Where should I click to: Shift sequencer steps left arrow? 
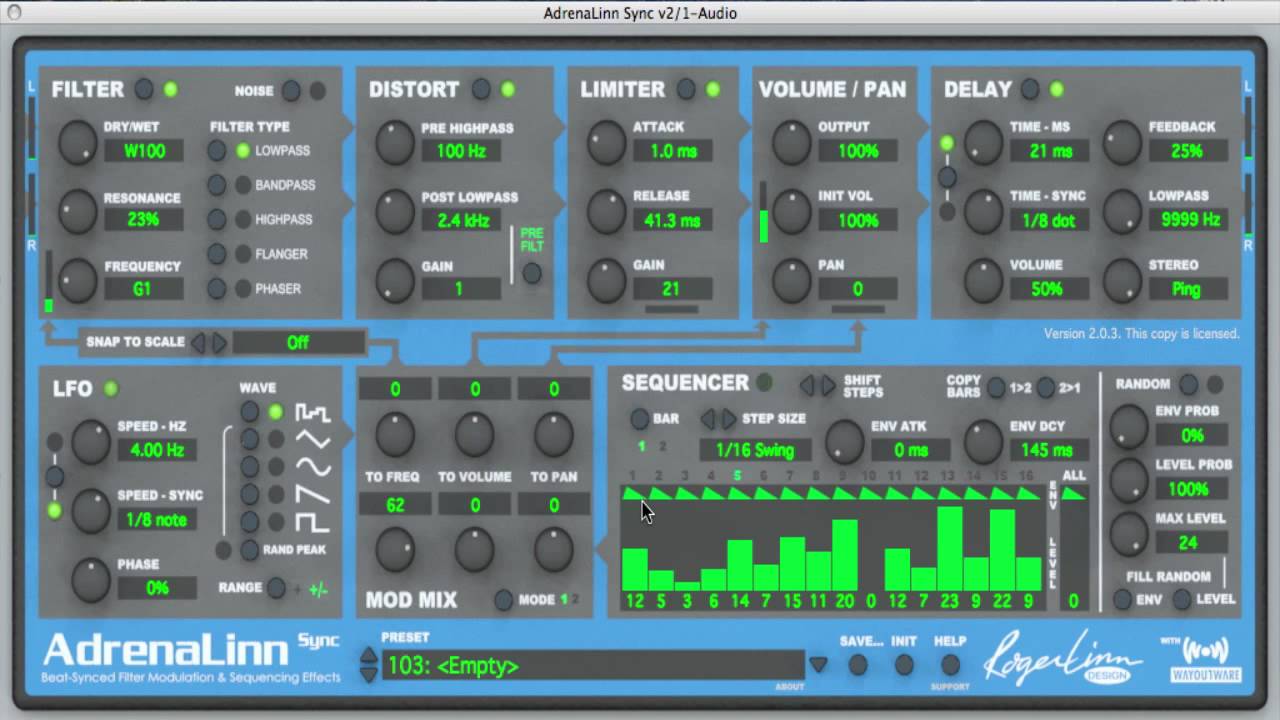[x=806, y=385]
